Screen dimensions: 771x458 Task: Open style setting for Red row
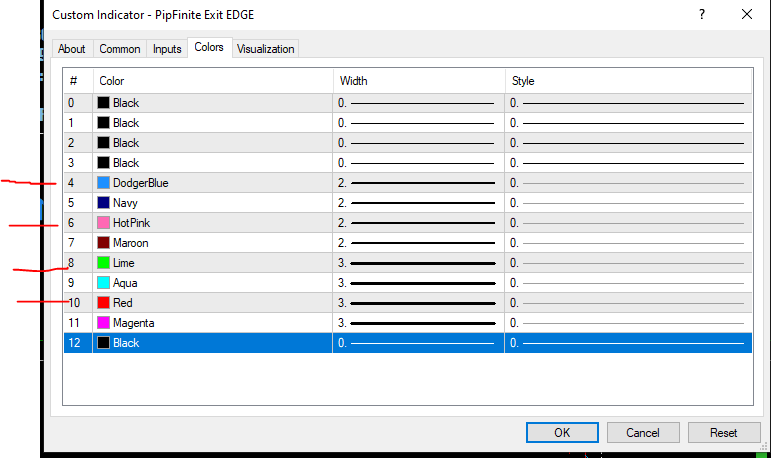[x=628, y=303]
